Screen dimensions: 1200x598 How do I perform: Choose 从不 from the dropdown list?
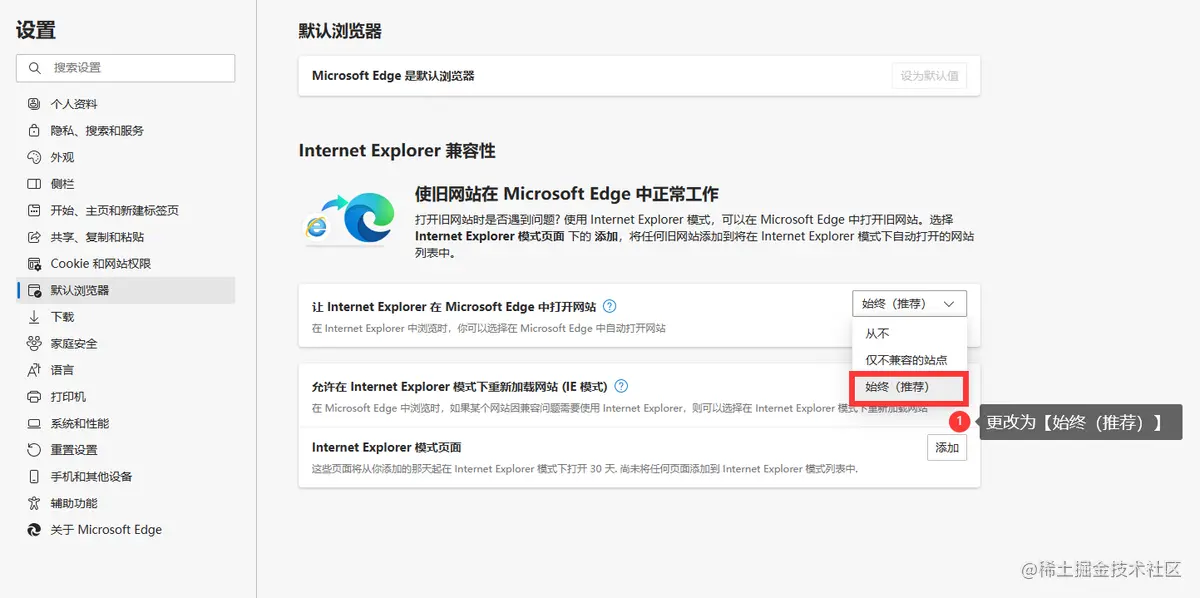[910, 334]
